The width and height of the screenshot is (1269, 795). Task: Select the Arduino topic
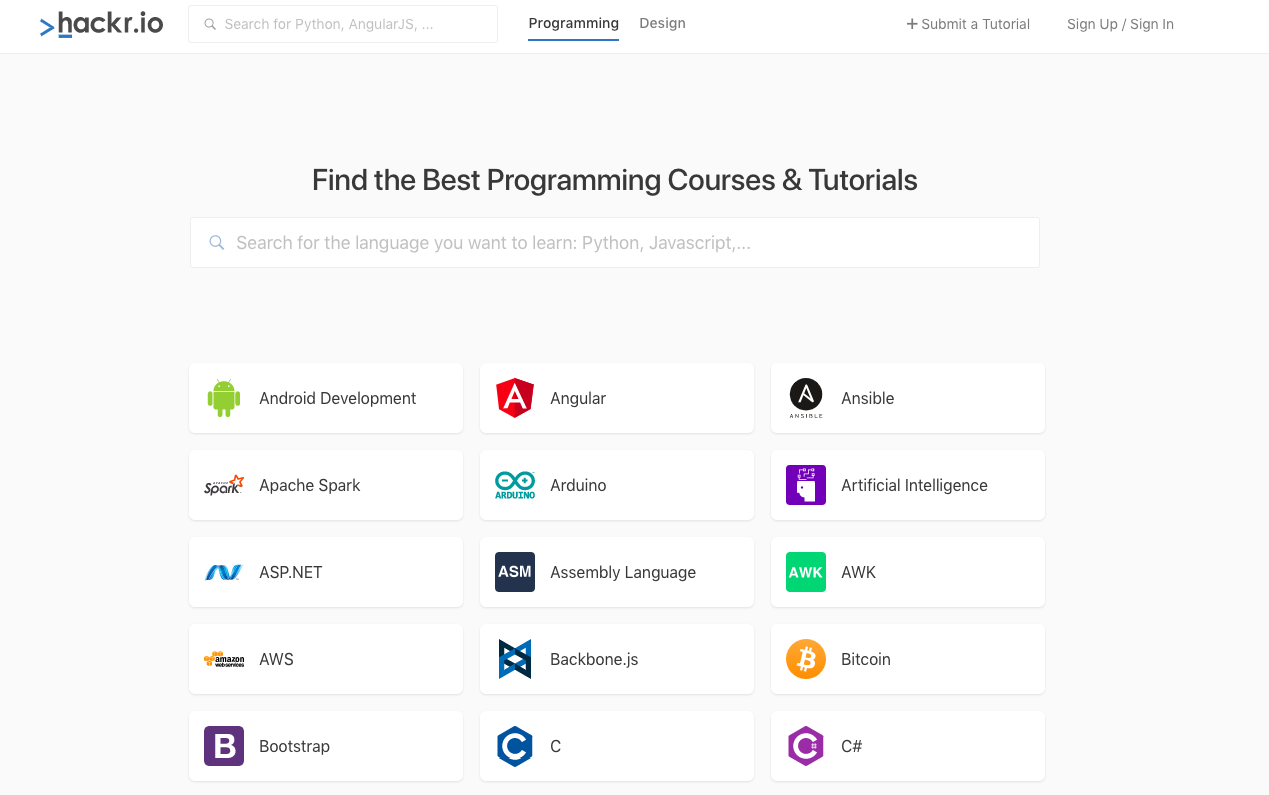(617, 485)
